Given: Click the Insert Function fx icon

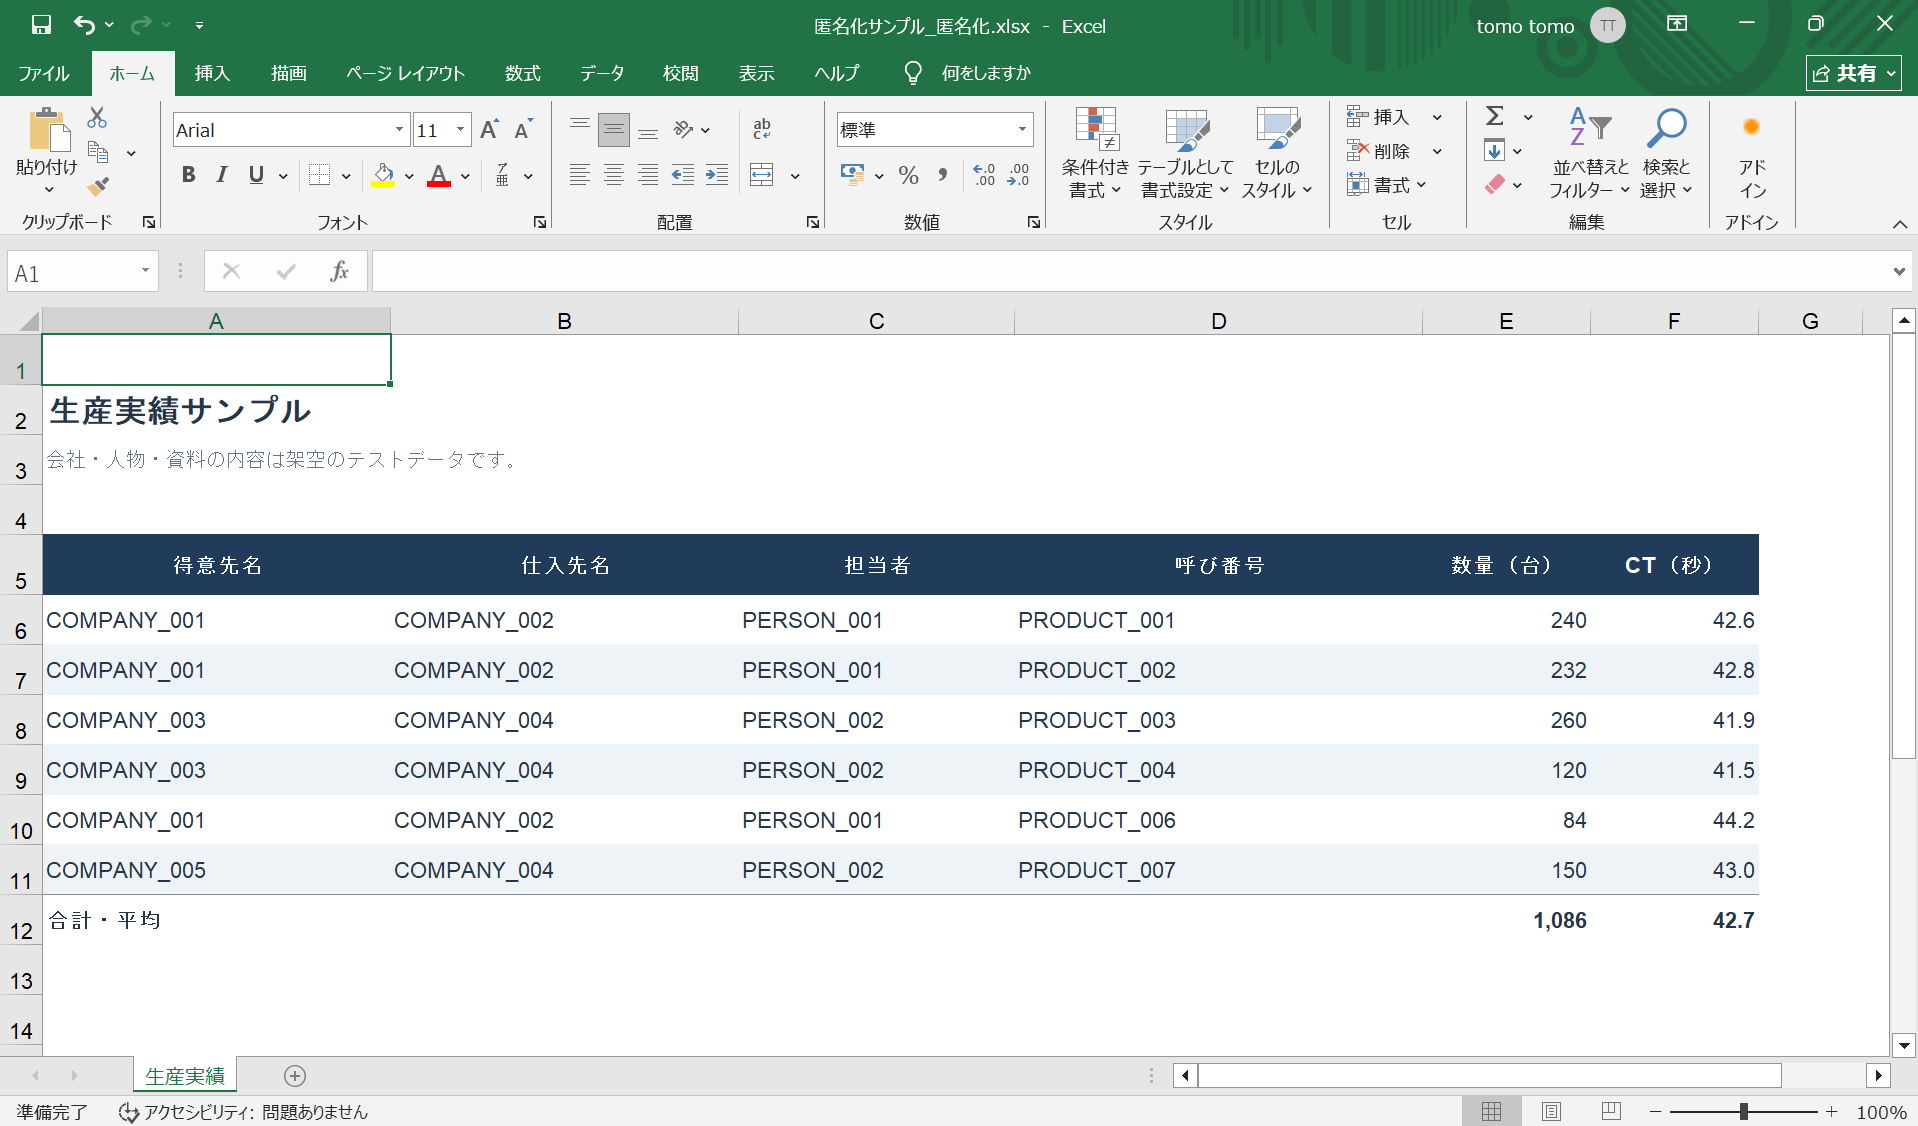Looking at the screenshot, I should pos(340,271).
